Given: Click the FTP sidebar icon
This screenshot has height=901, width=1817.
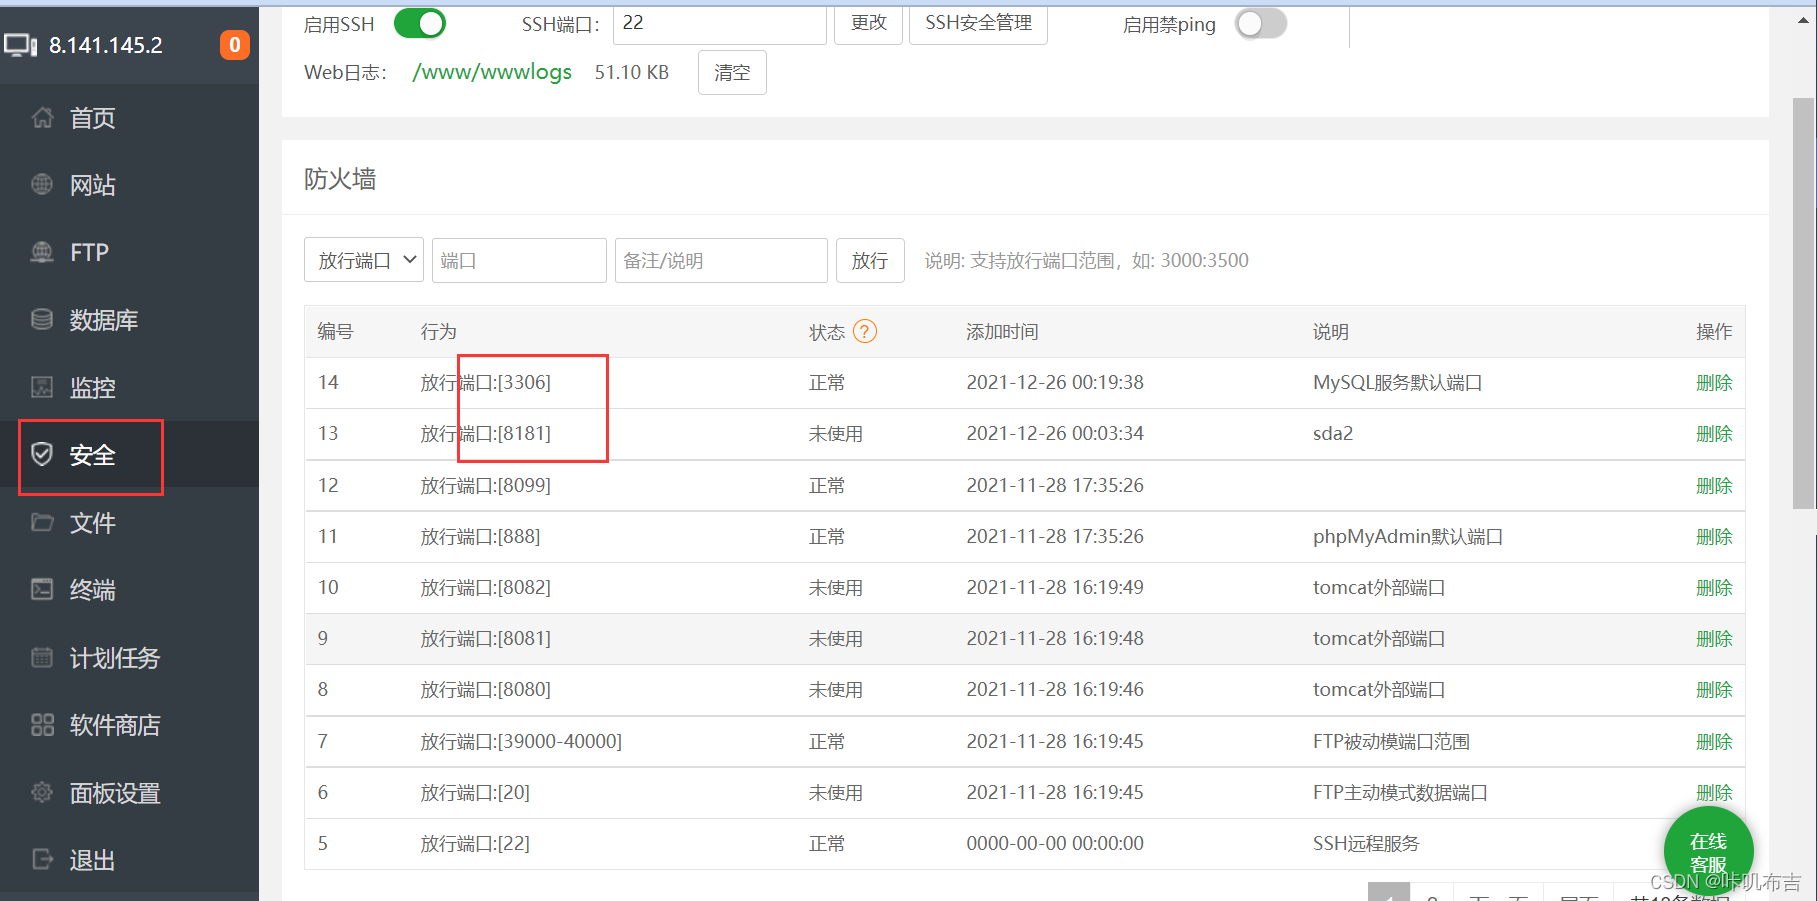Looking at the screenshot, I should click(x=42, y=252).
